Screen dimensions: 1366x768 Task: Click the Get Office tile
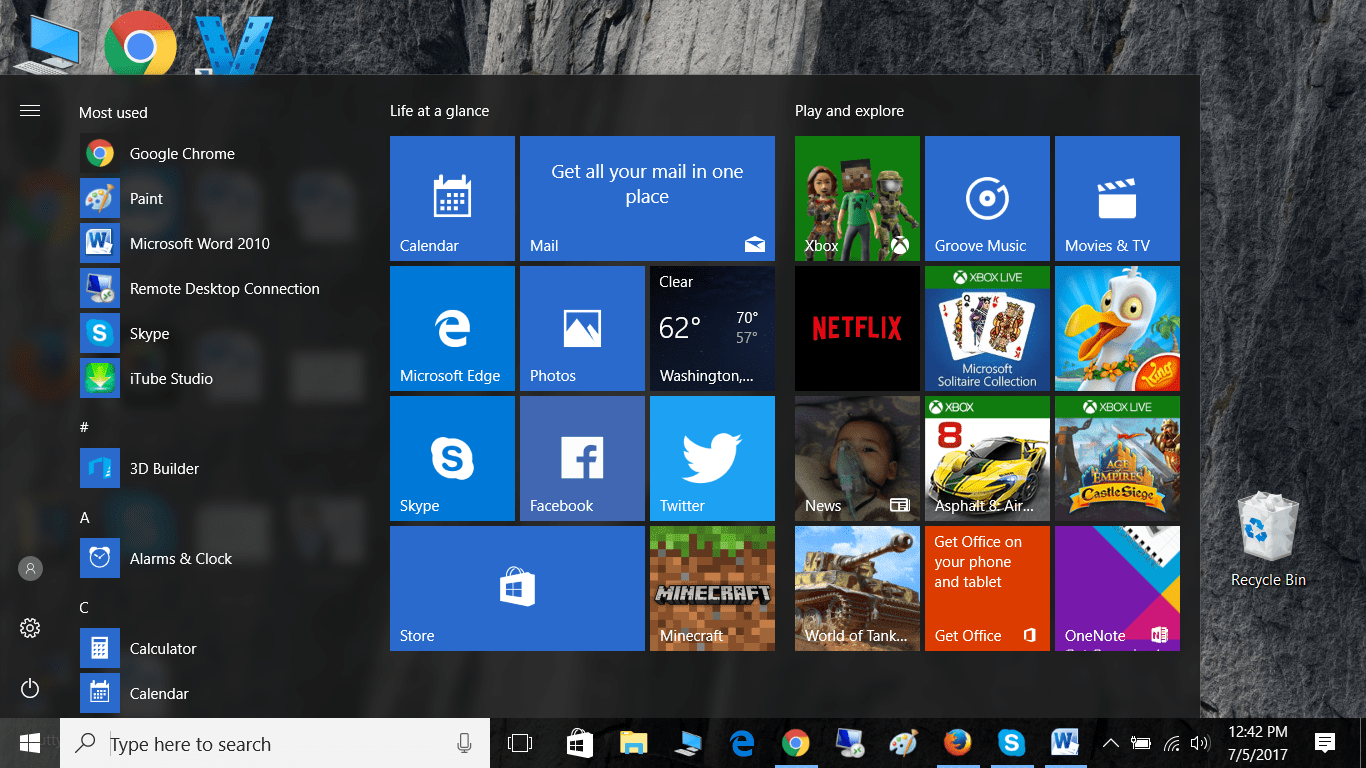click(x=987, y=589)
